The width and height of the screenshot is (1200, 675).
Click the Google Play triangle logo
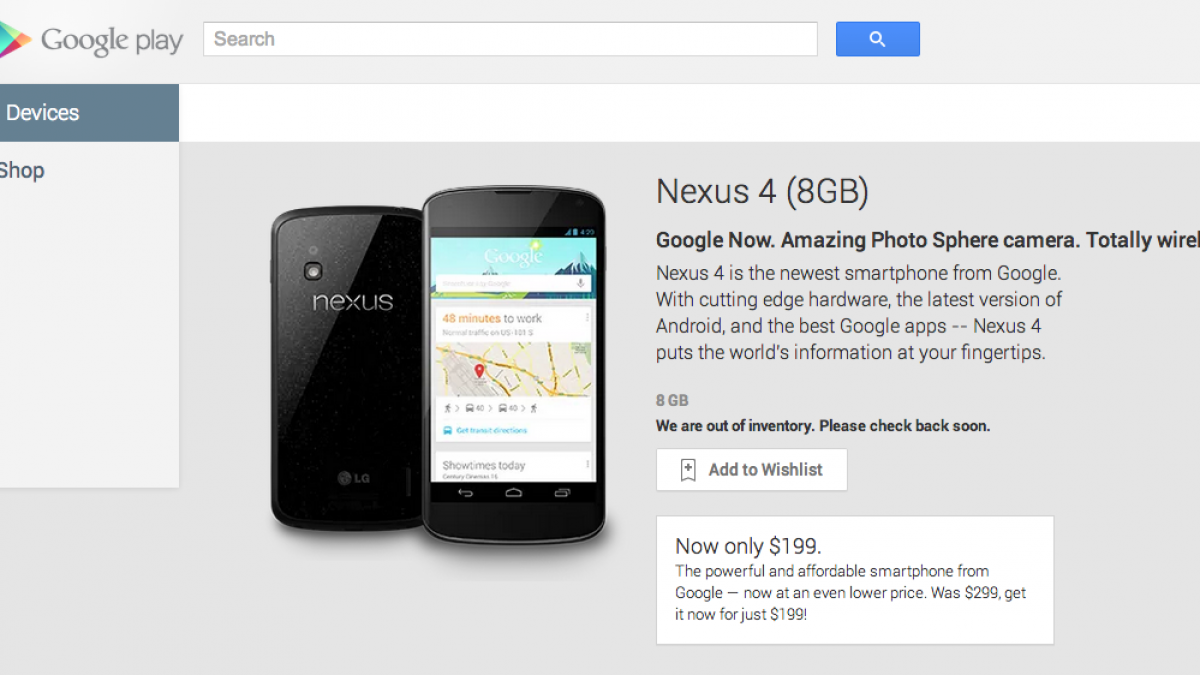click(x=14, y=40)
